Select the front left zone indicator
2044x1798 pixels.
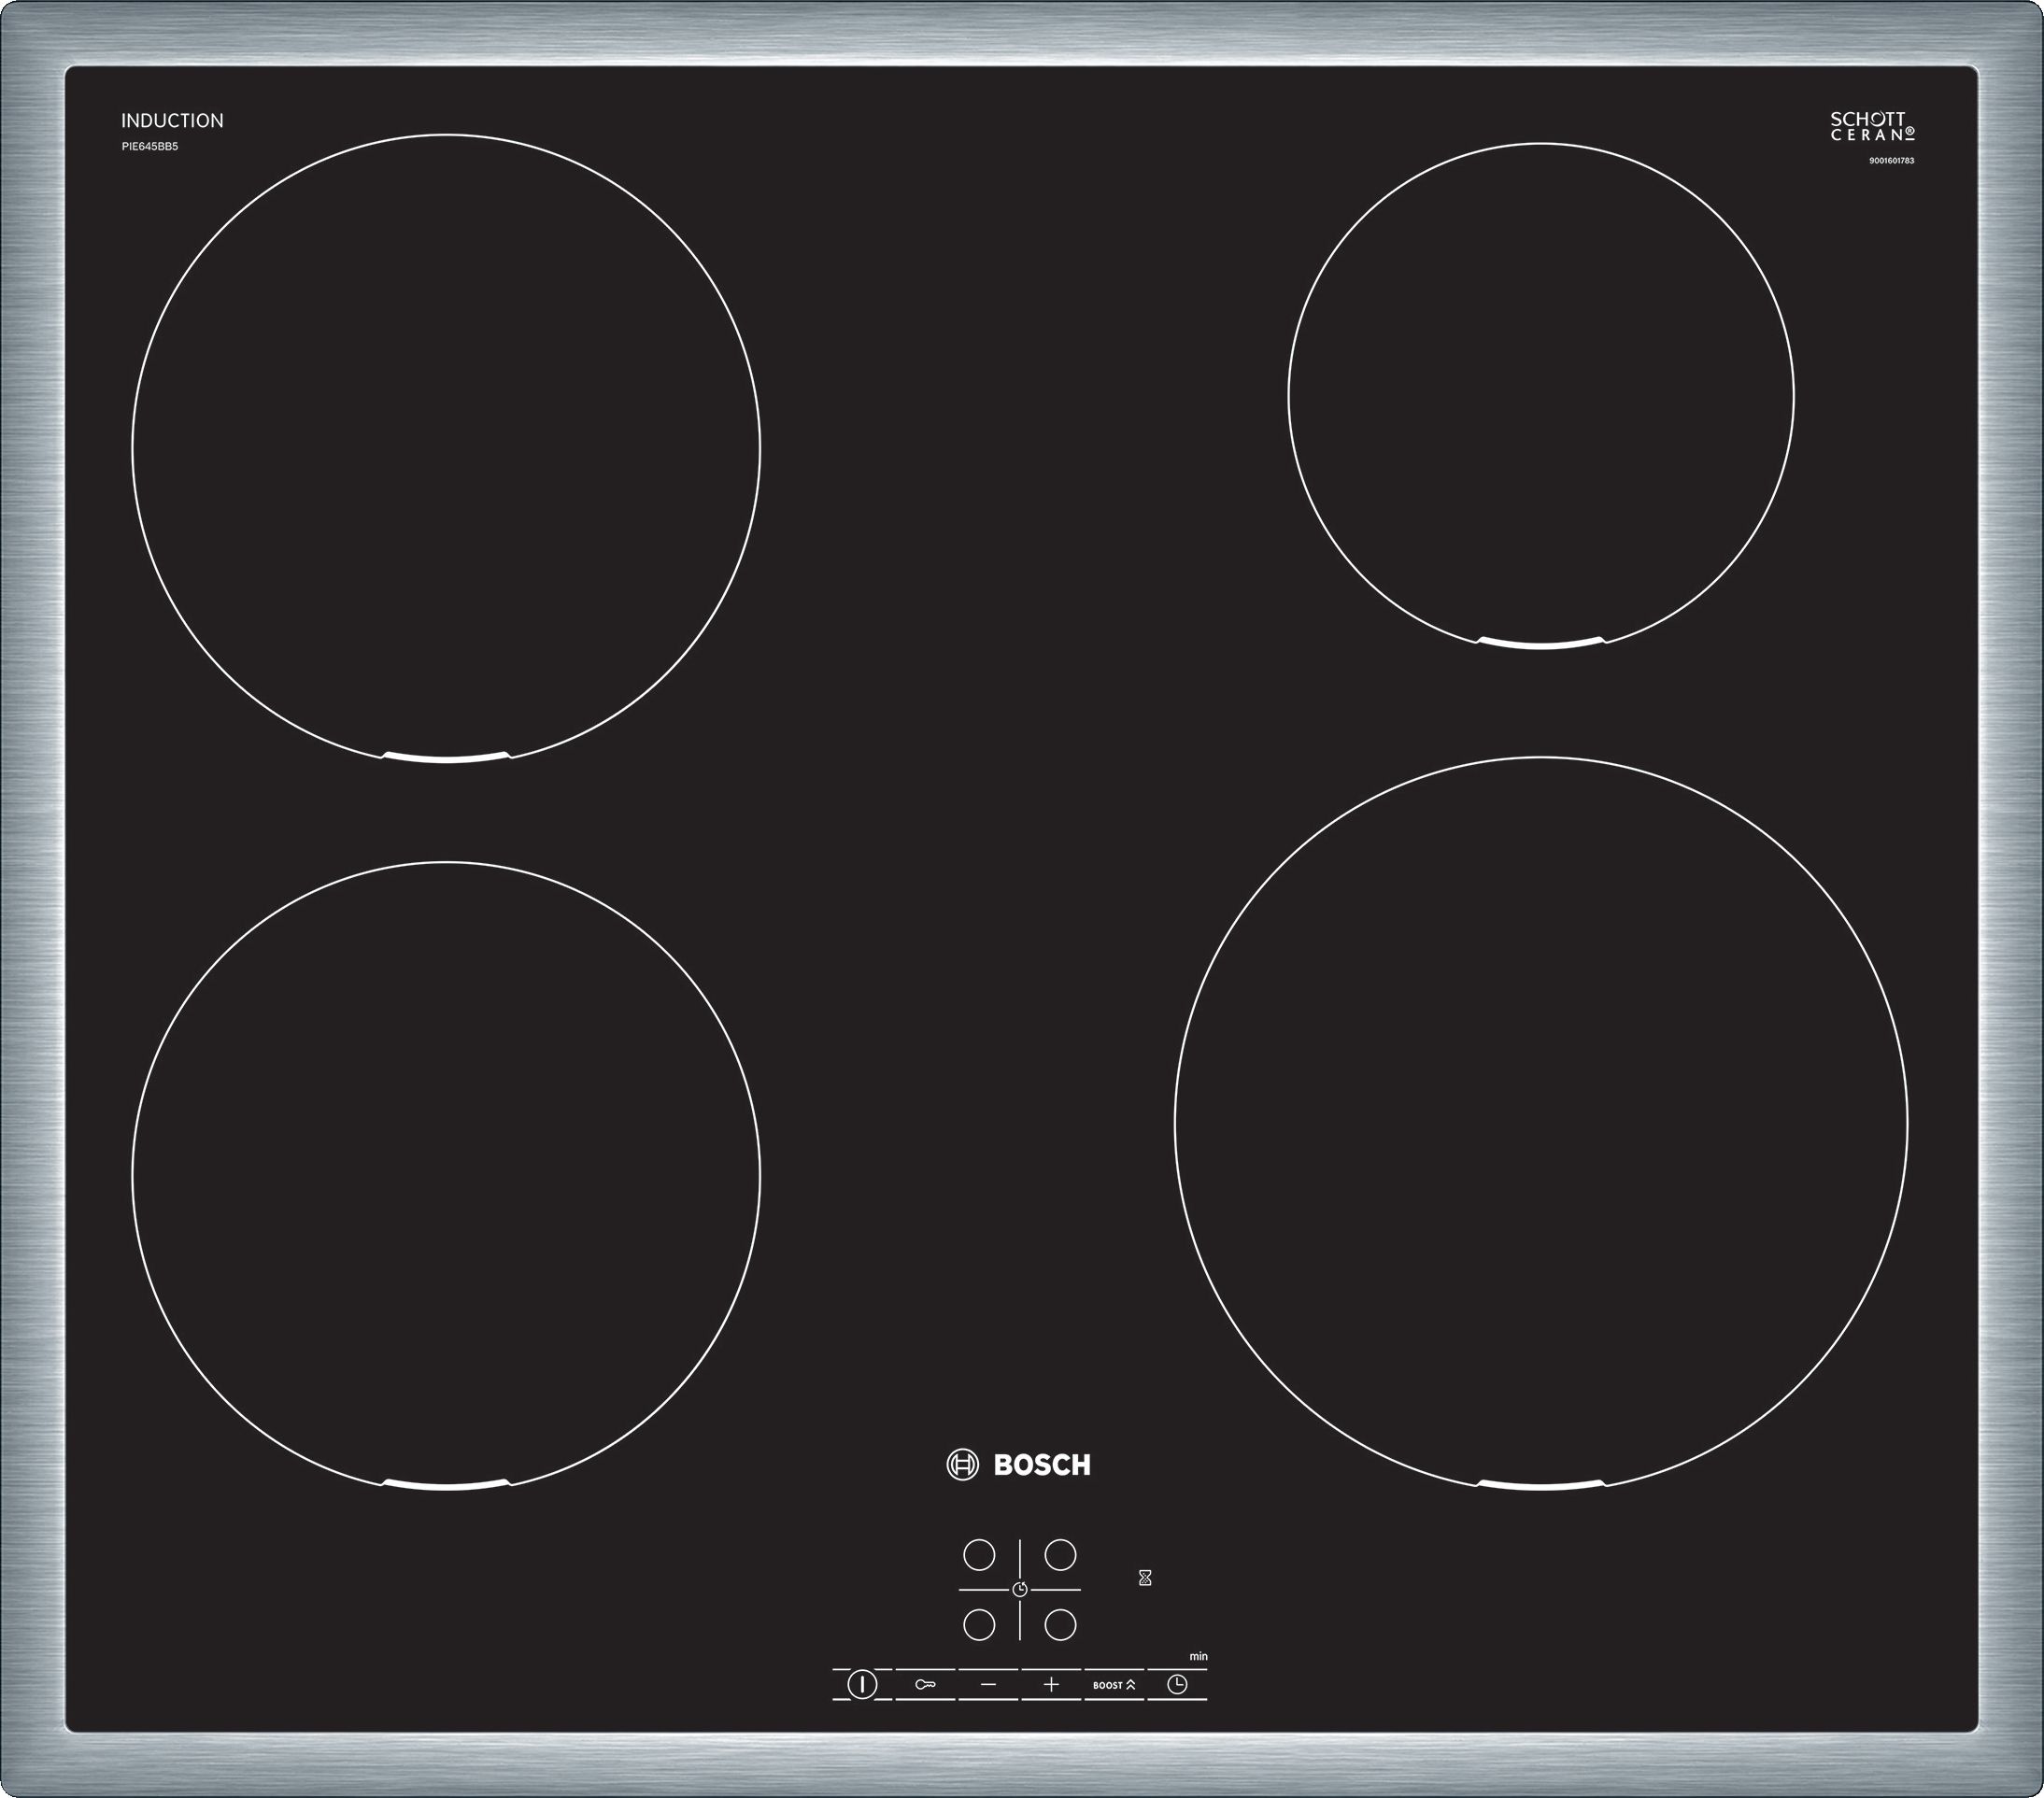[x=979, y=1625]
